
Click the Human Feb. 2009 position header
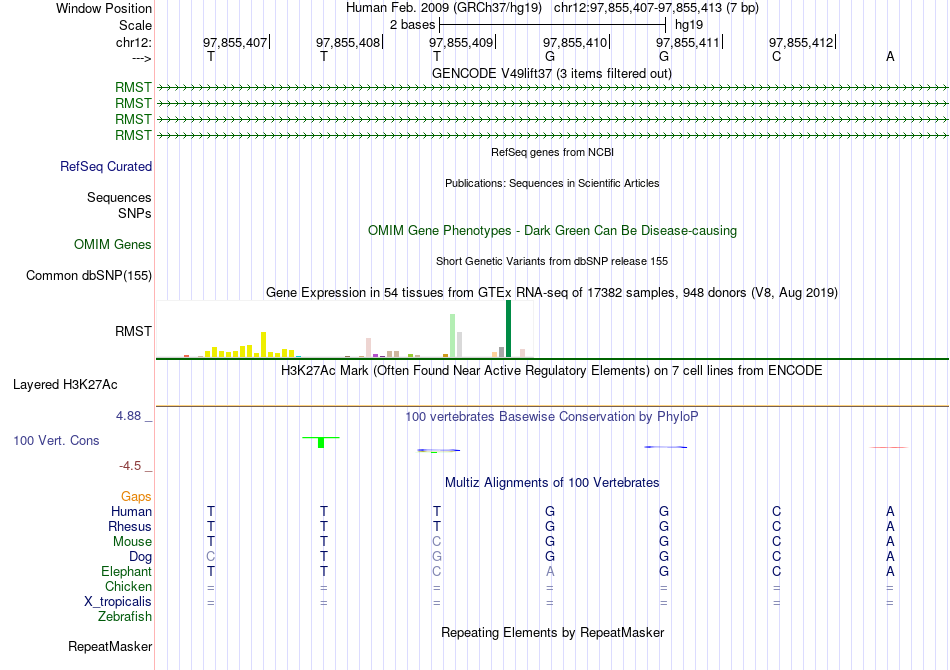(552, 8)
